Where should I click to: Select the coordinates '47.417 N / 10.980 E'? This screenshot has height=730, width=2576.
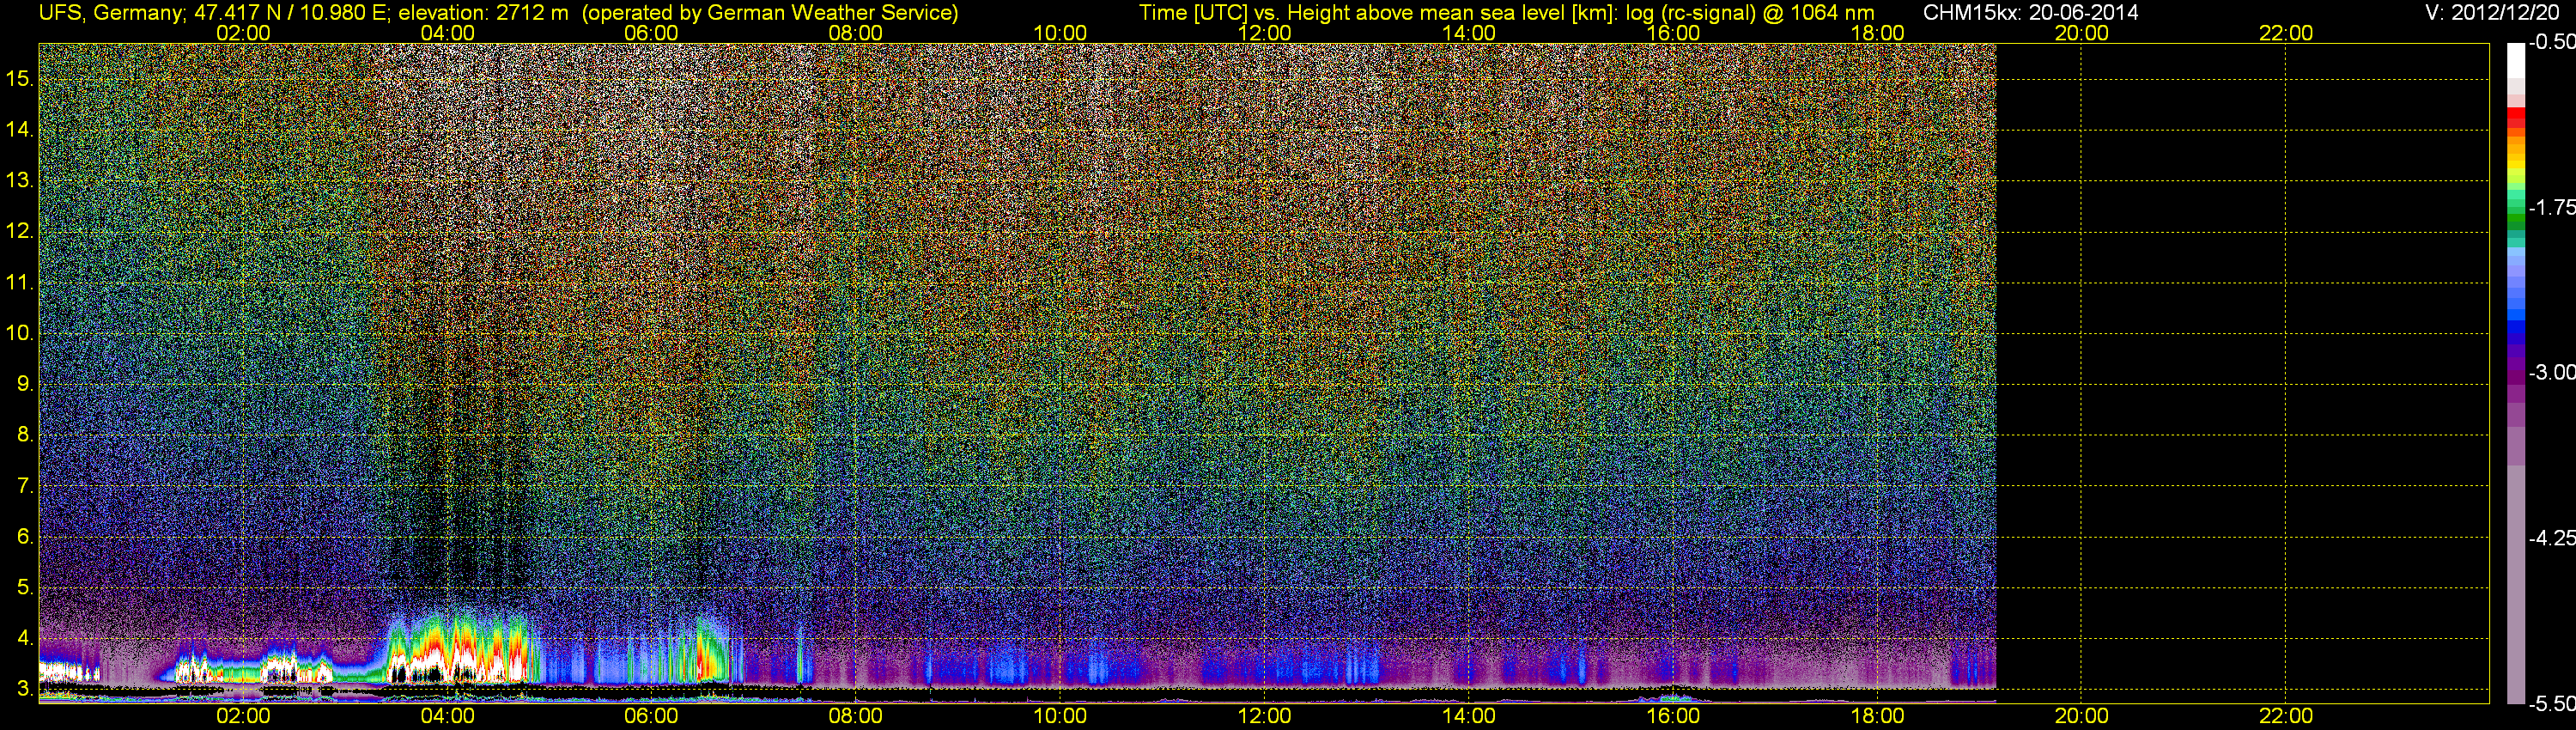click(290, 13)
